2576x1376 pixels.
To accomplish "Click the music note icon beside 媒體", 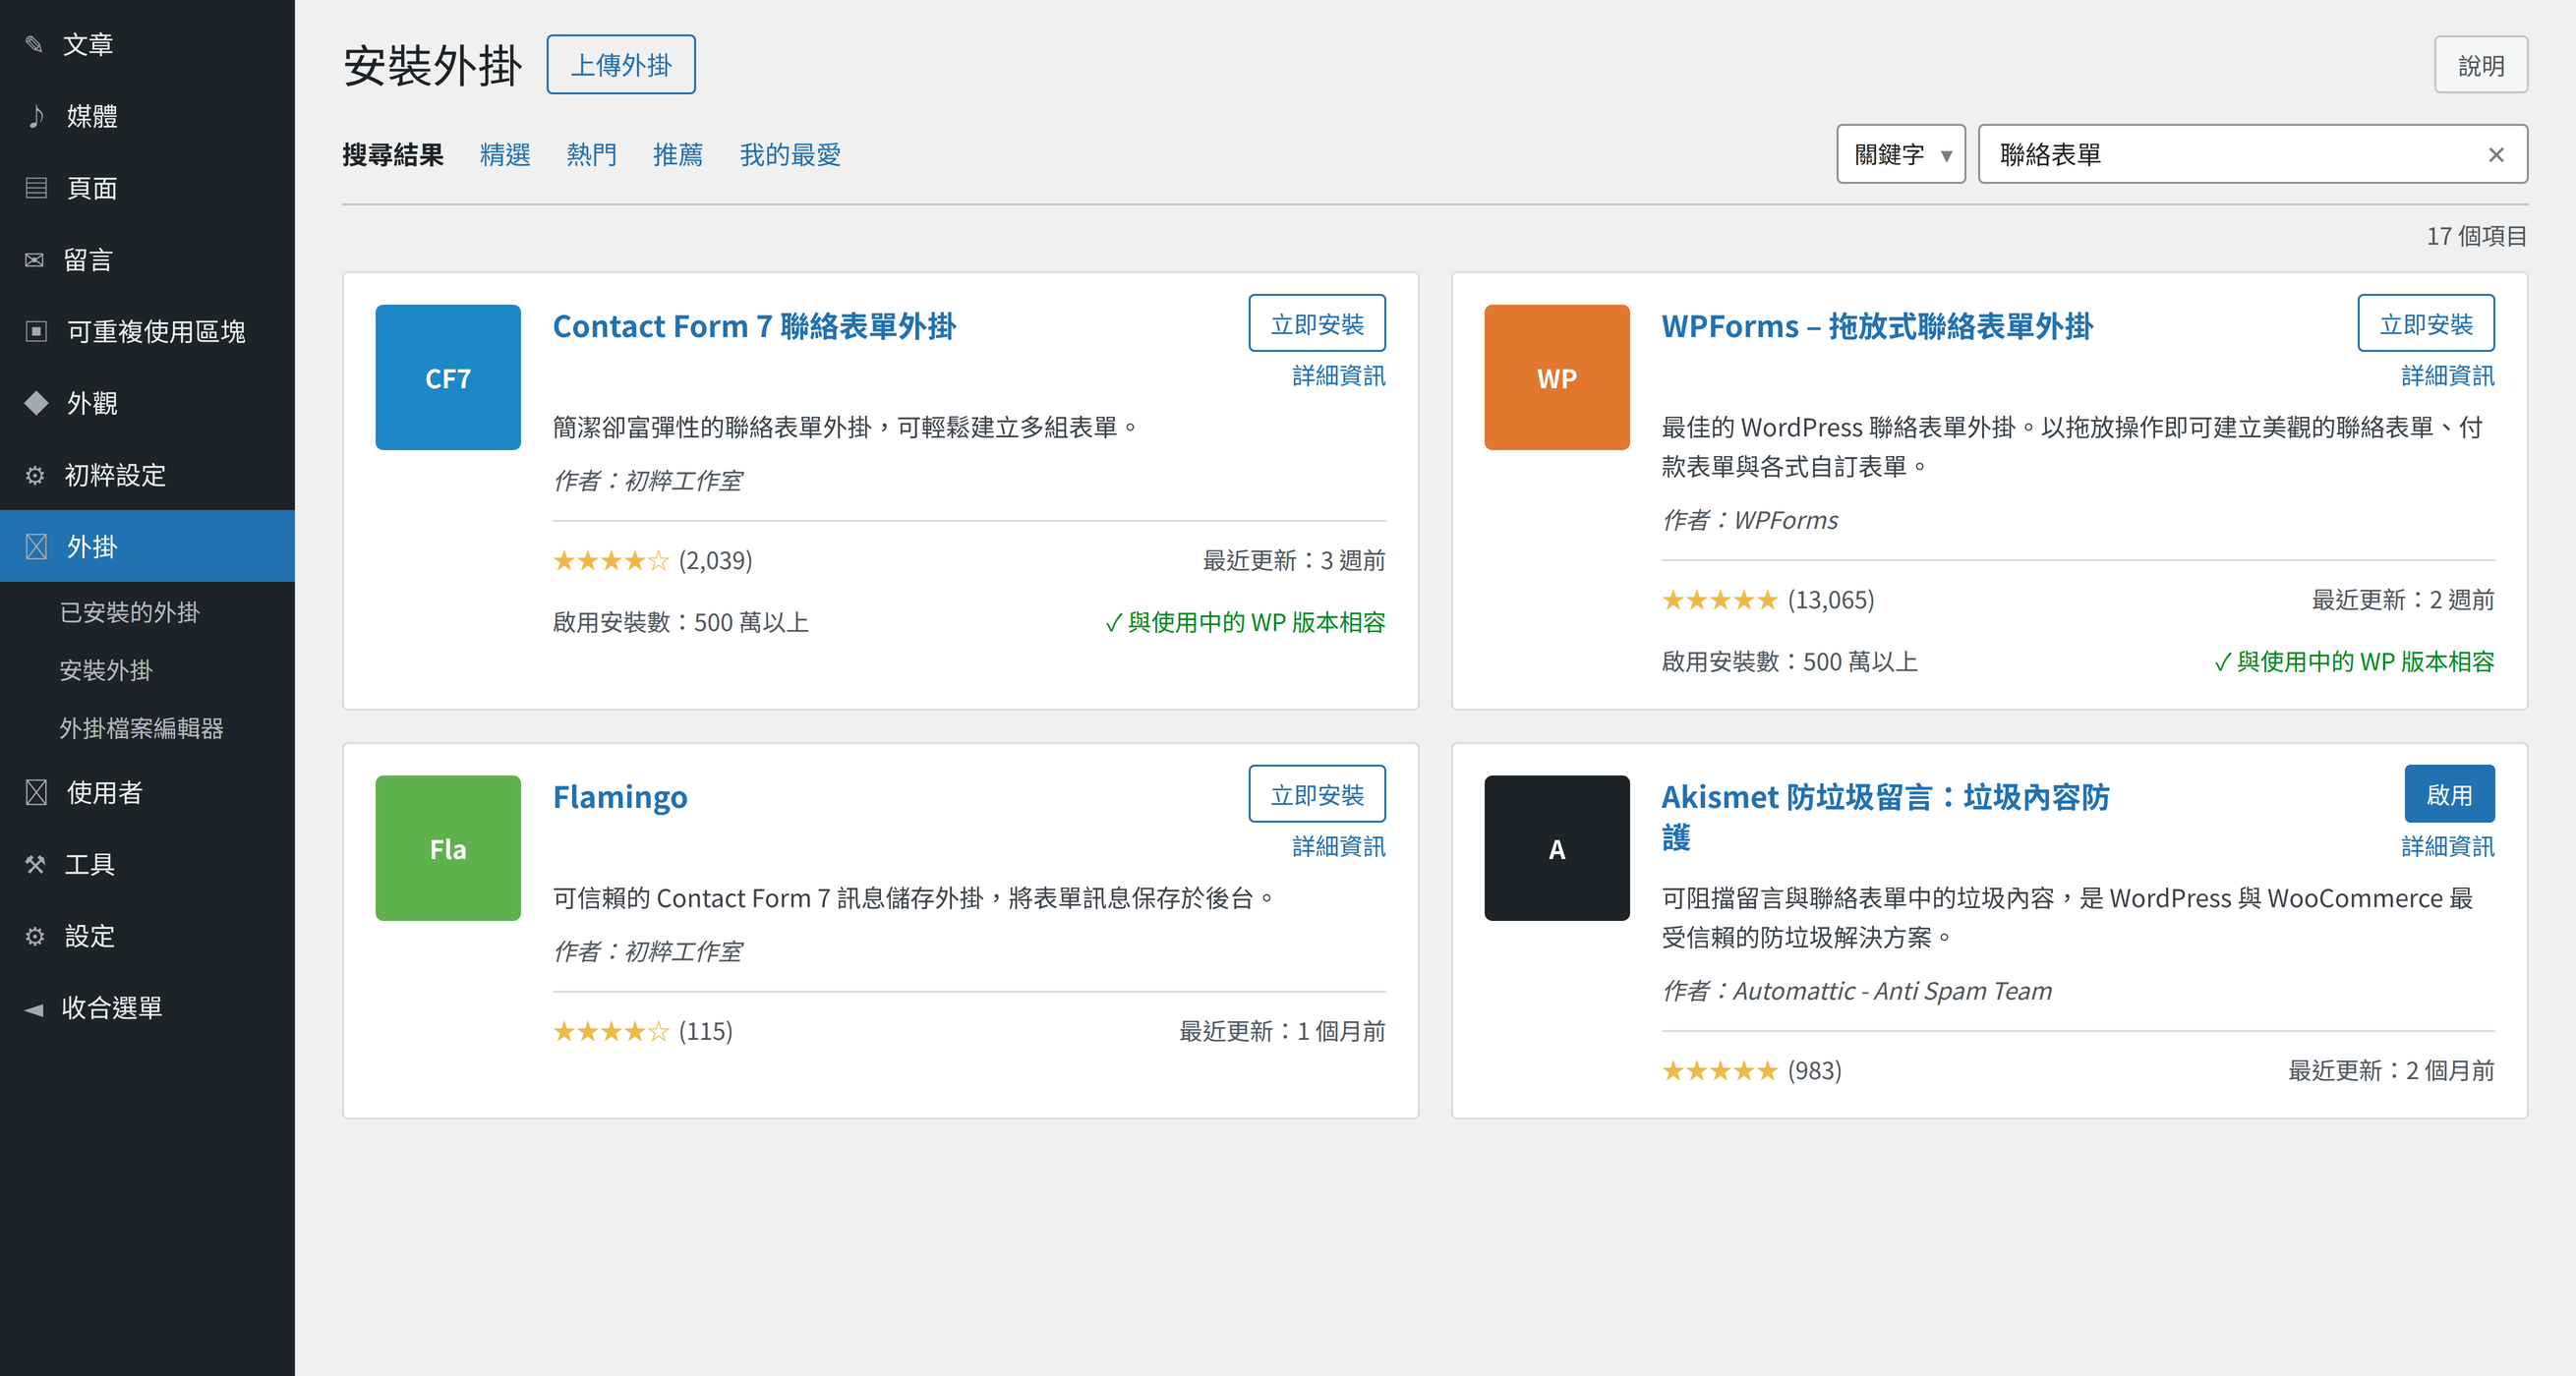I will 36,116.
